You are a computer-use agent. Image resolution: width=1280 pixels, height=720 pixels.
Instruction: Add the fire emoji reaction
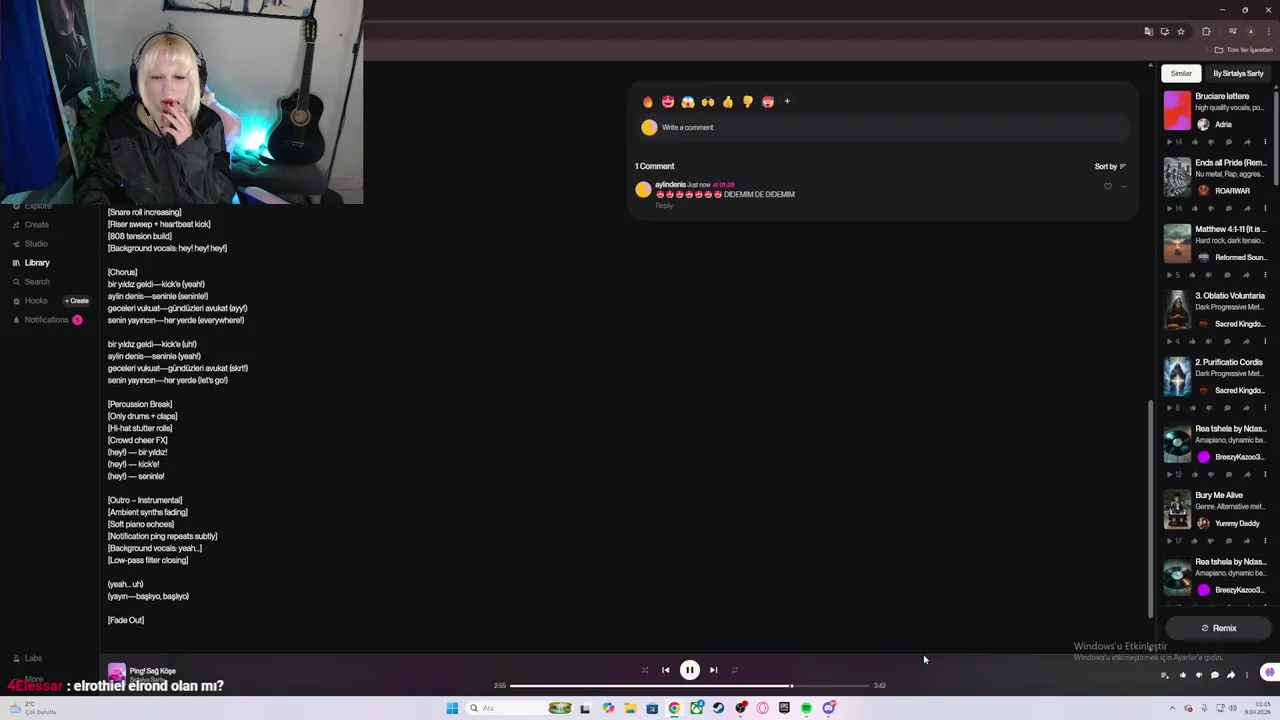(x=648, y=102)
